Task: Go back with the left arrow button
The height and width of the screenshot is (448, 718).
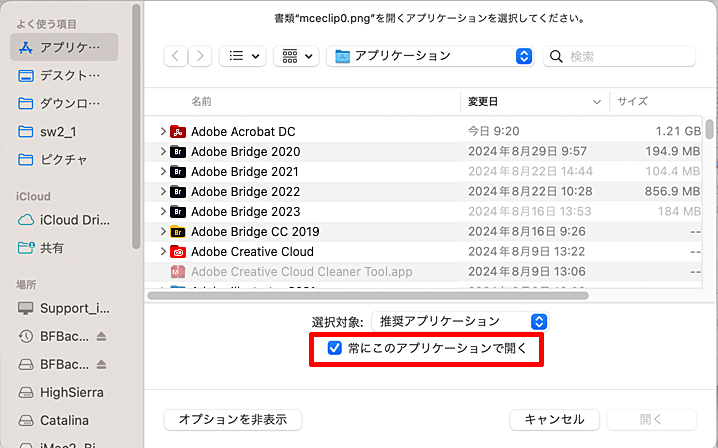Action: click(175, 56)
